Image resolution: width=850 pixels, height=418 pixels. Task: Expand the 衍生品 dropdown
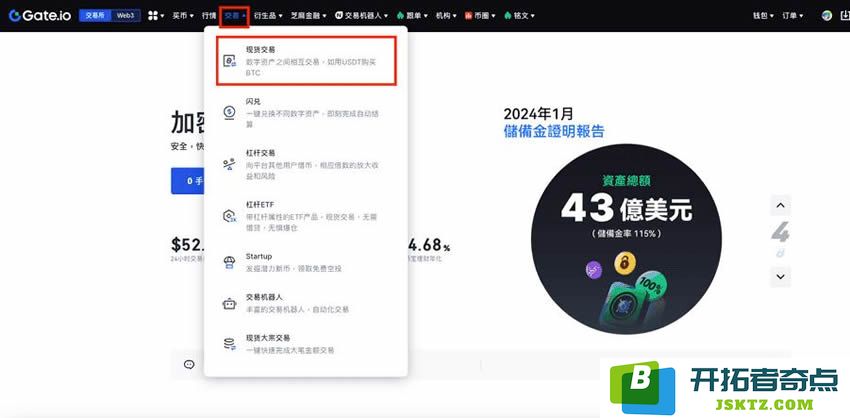tap(268, 16)
